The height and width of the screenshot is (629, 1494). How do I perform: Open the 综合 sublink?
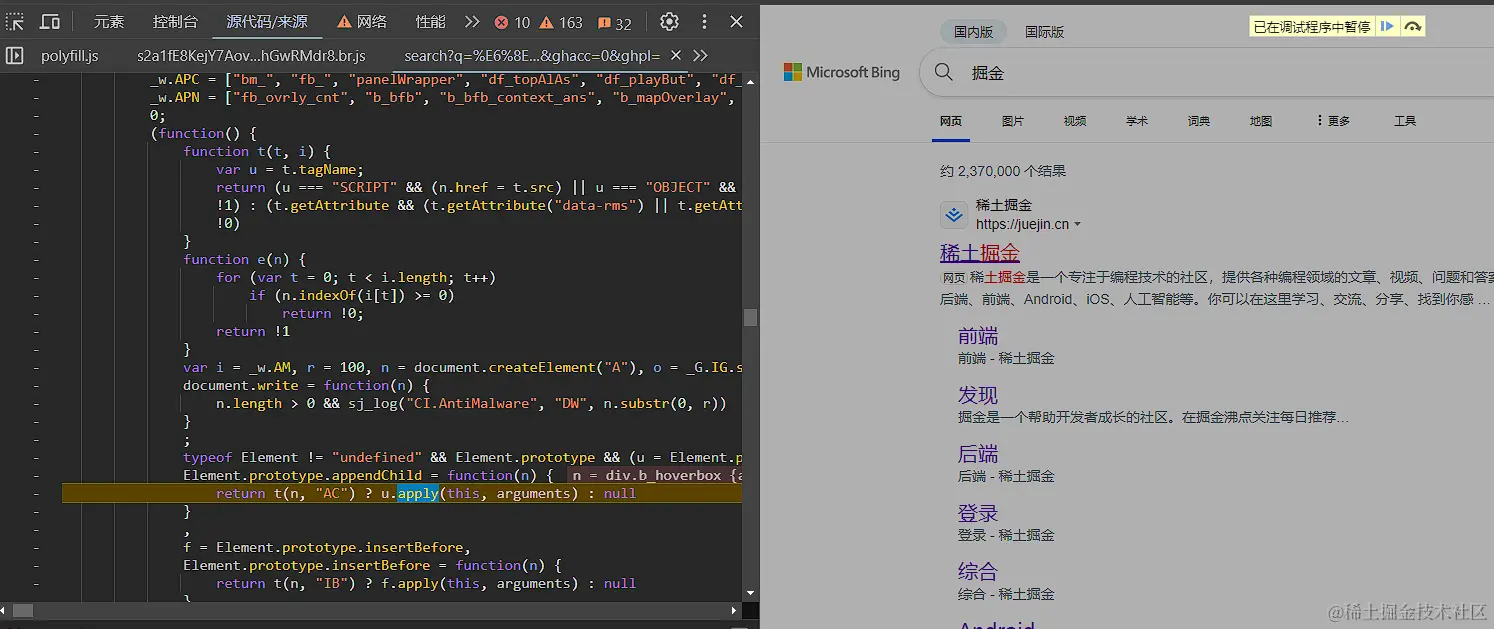coord(977,572)
